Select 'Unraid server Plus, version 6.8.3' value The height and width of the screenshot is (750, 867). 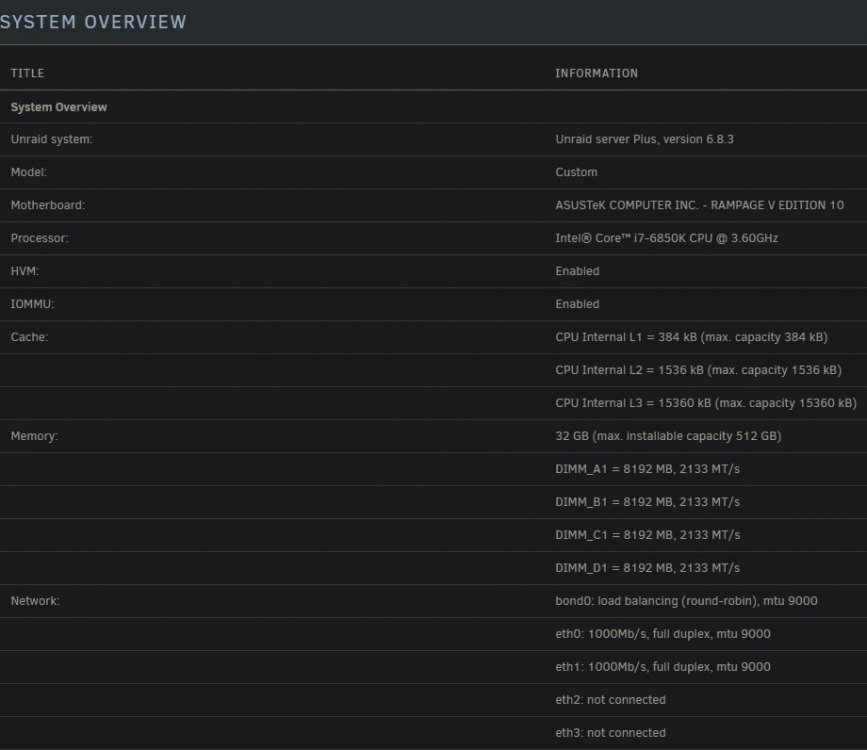point(644,139)
